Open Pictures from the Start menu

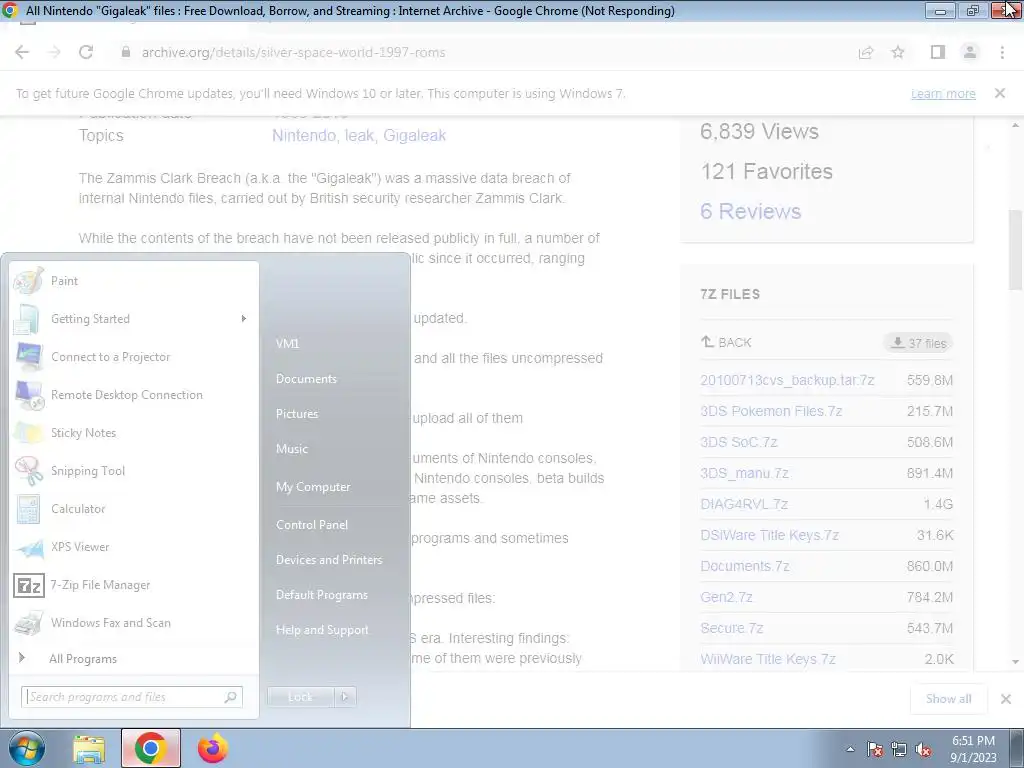point(297,413)
